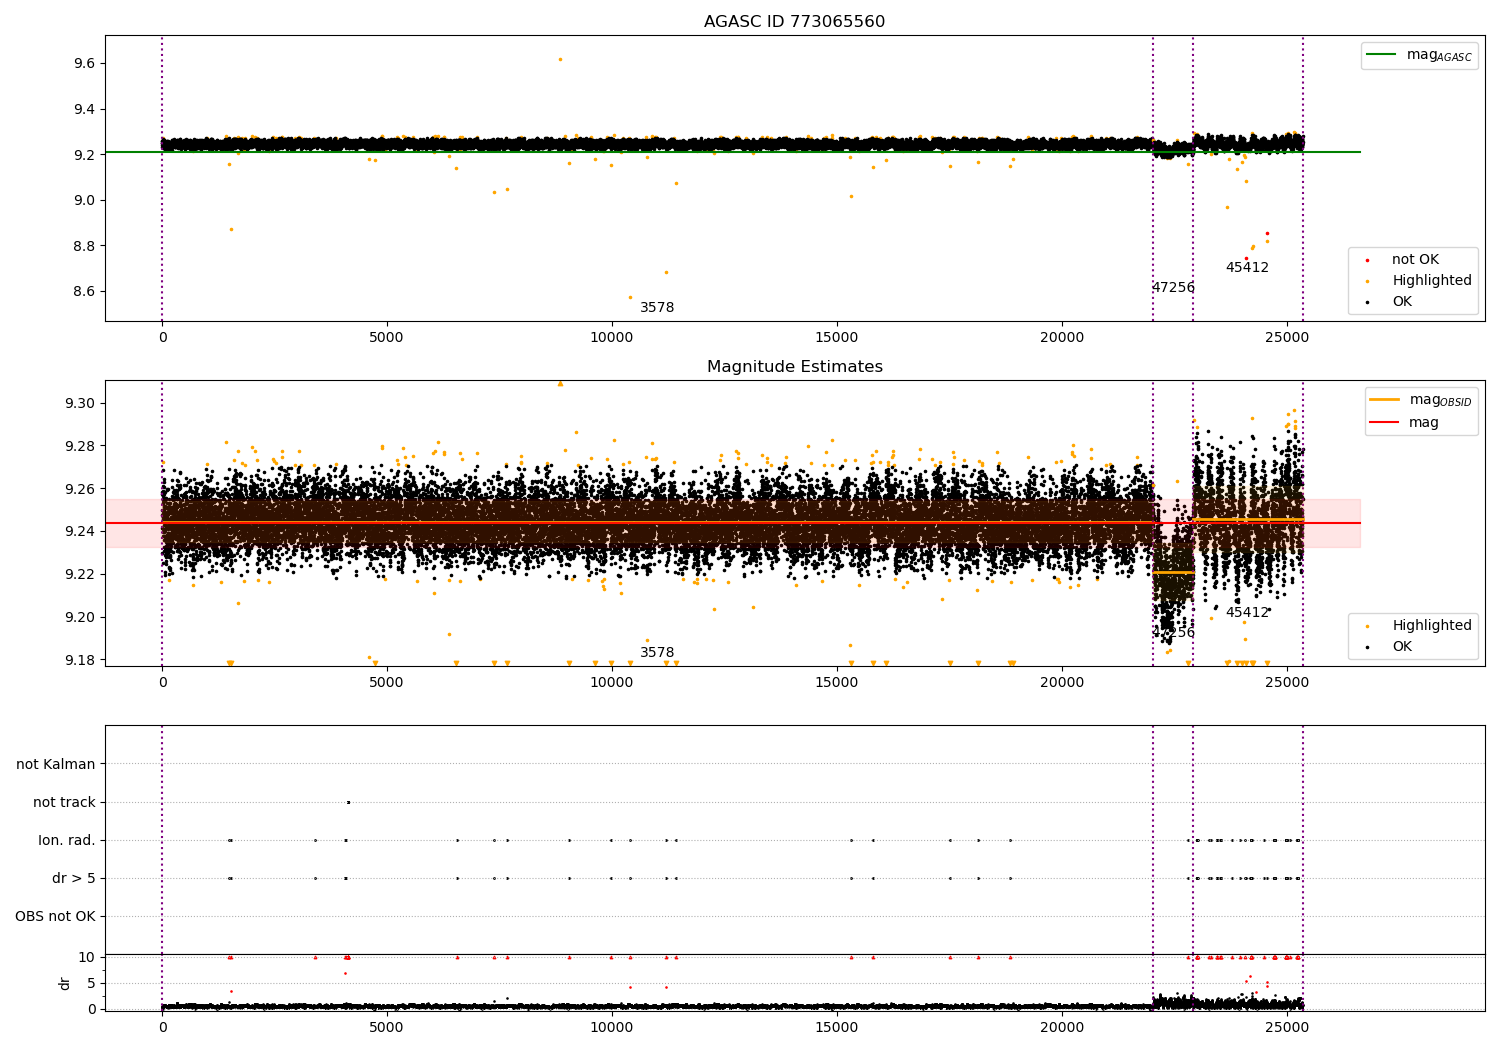Click the mag OBSID legend entry label
The width and height of the screenshot is (1500, 1050).
[x=1440, y=400]
